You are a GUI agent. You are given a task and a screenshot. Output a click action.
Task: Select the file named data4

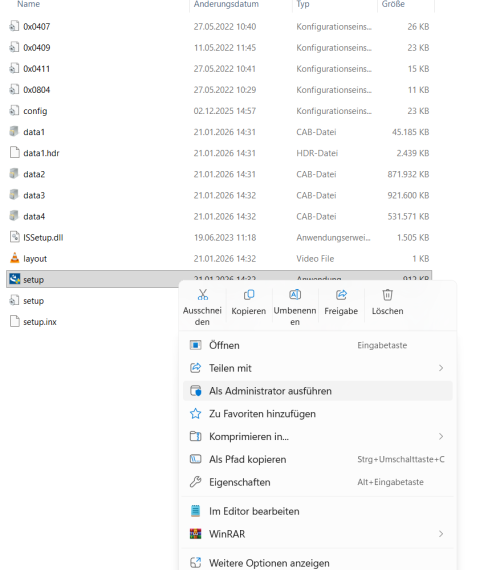click(x=34, y=216)
